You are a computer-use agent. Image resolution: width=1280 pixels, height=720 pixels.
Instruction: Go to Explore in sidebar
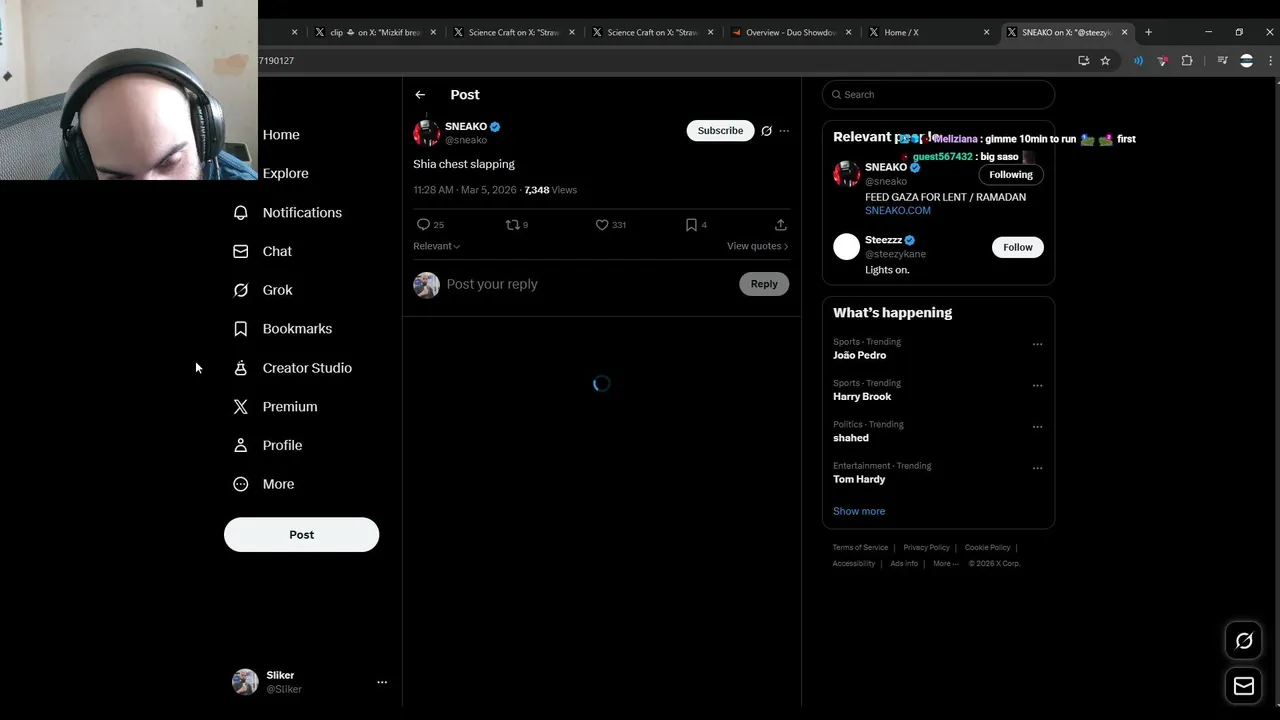pos(285,173)
